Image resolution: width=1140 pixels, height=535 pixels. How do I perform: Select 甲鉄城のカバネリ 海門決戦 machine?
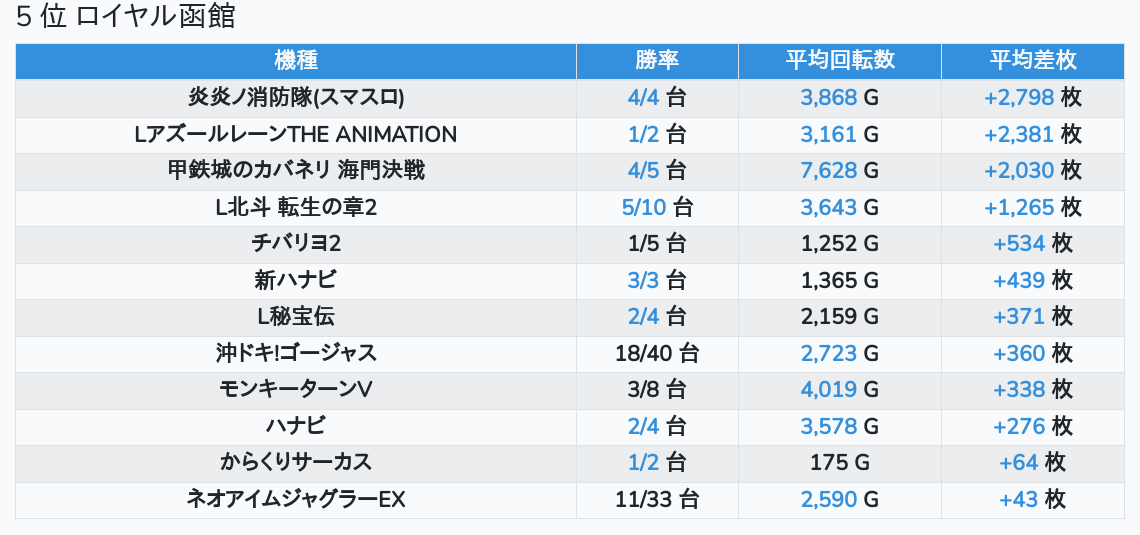coord(296,171)
